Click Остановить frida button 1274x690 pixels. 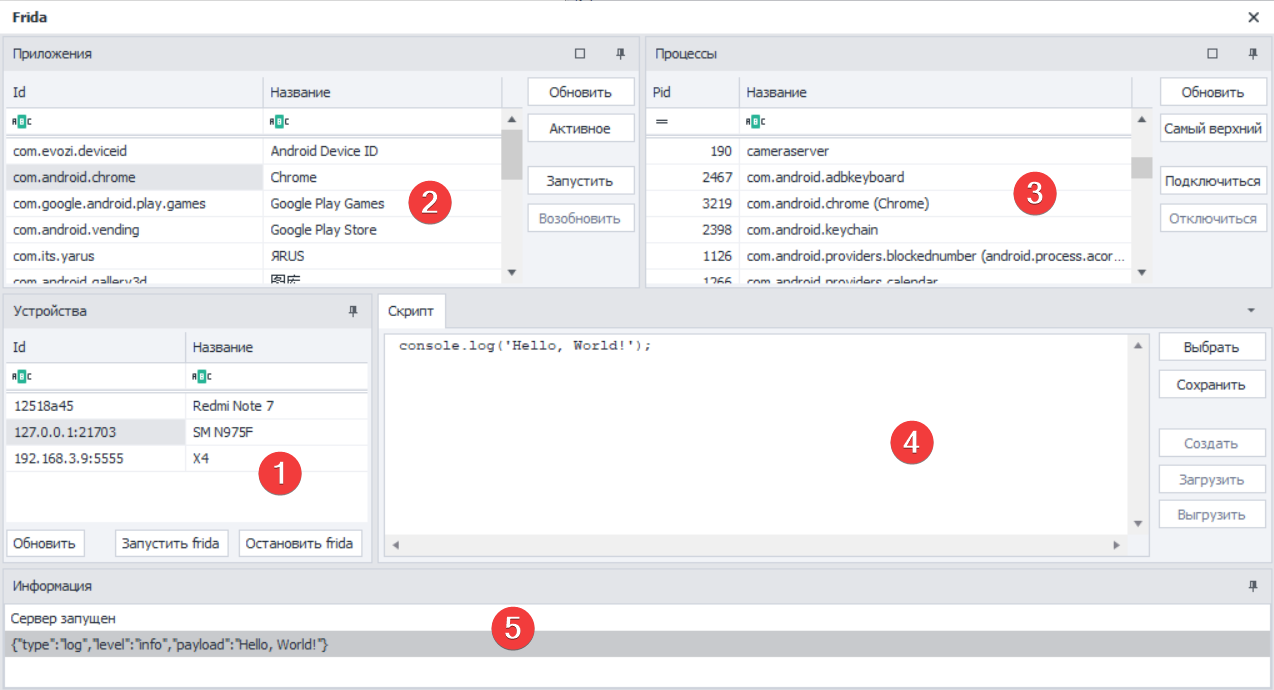[299, 544]
